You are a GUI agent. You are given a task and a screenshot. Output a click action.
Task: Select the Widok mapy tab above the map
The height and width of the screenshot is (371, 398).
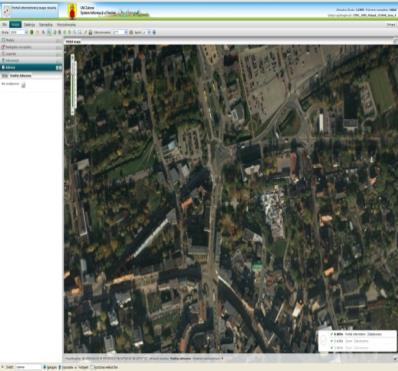coord(73,42)
